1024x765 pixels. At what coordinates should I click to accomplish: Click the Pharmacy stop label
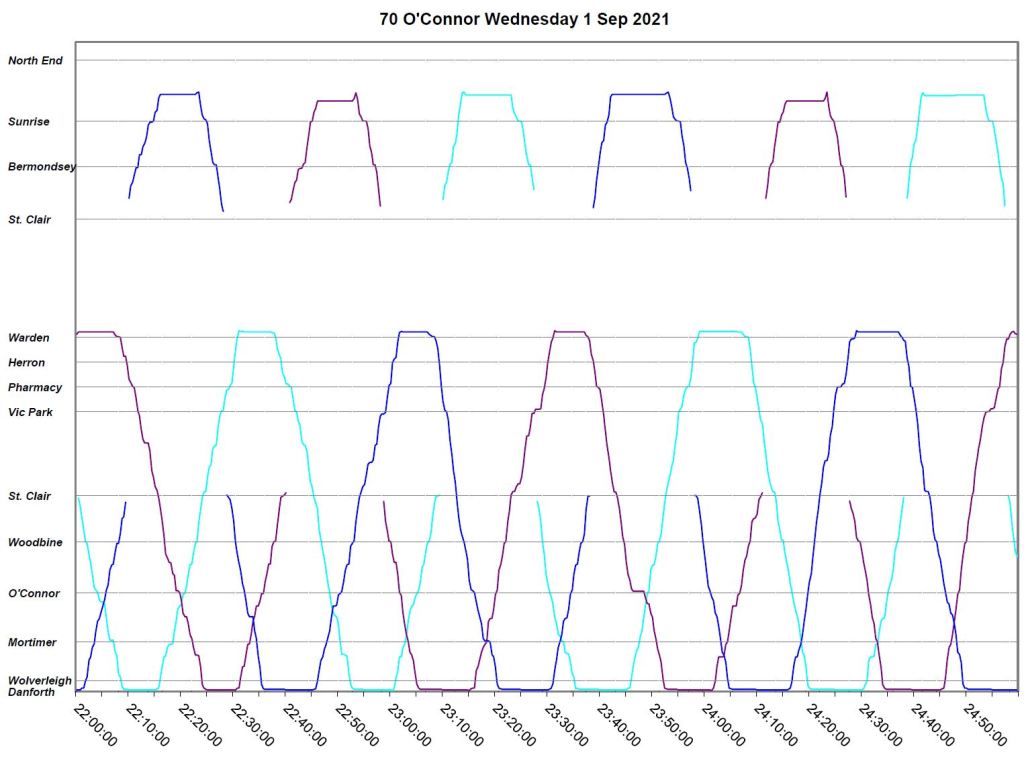coord(35,388)
